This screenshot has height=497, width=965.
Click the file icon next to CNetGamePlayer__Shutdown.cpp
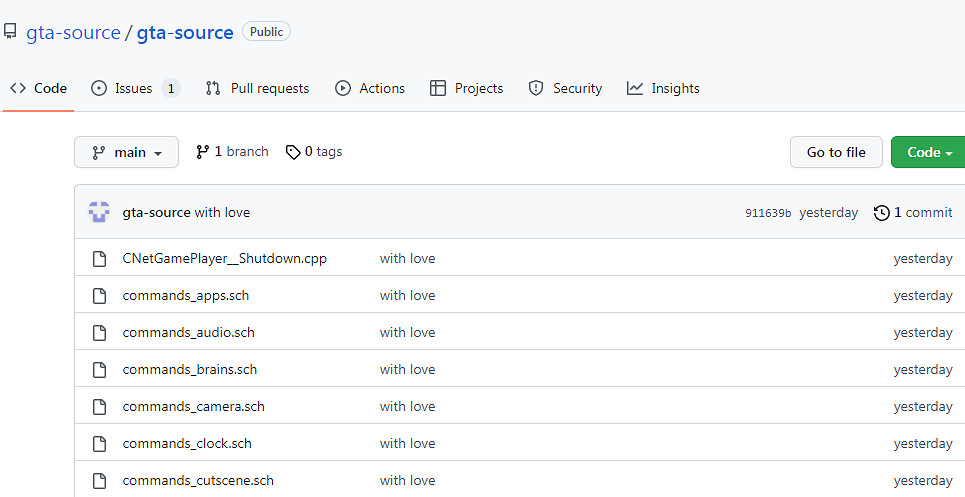pos(99,258)
